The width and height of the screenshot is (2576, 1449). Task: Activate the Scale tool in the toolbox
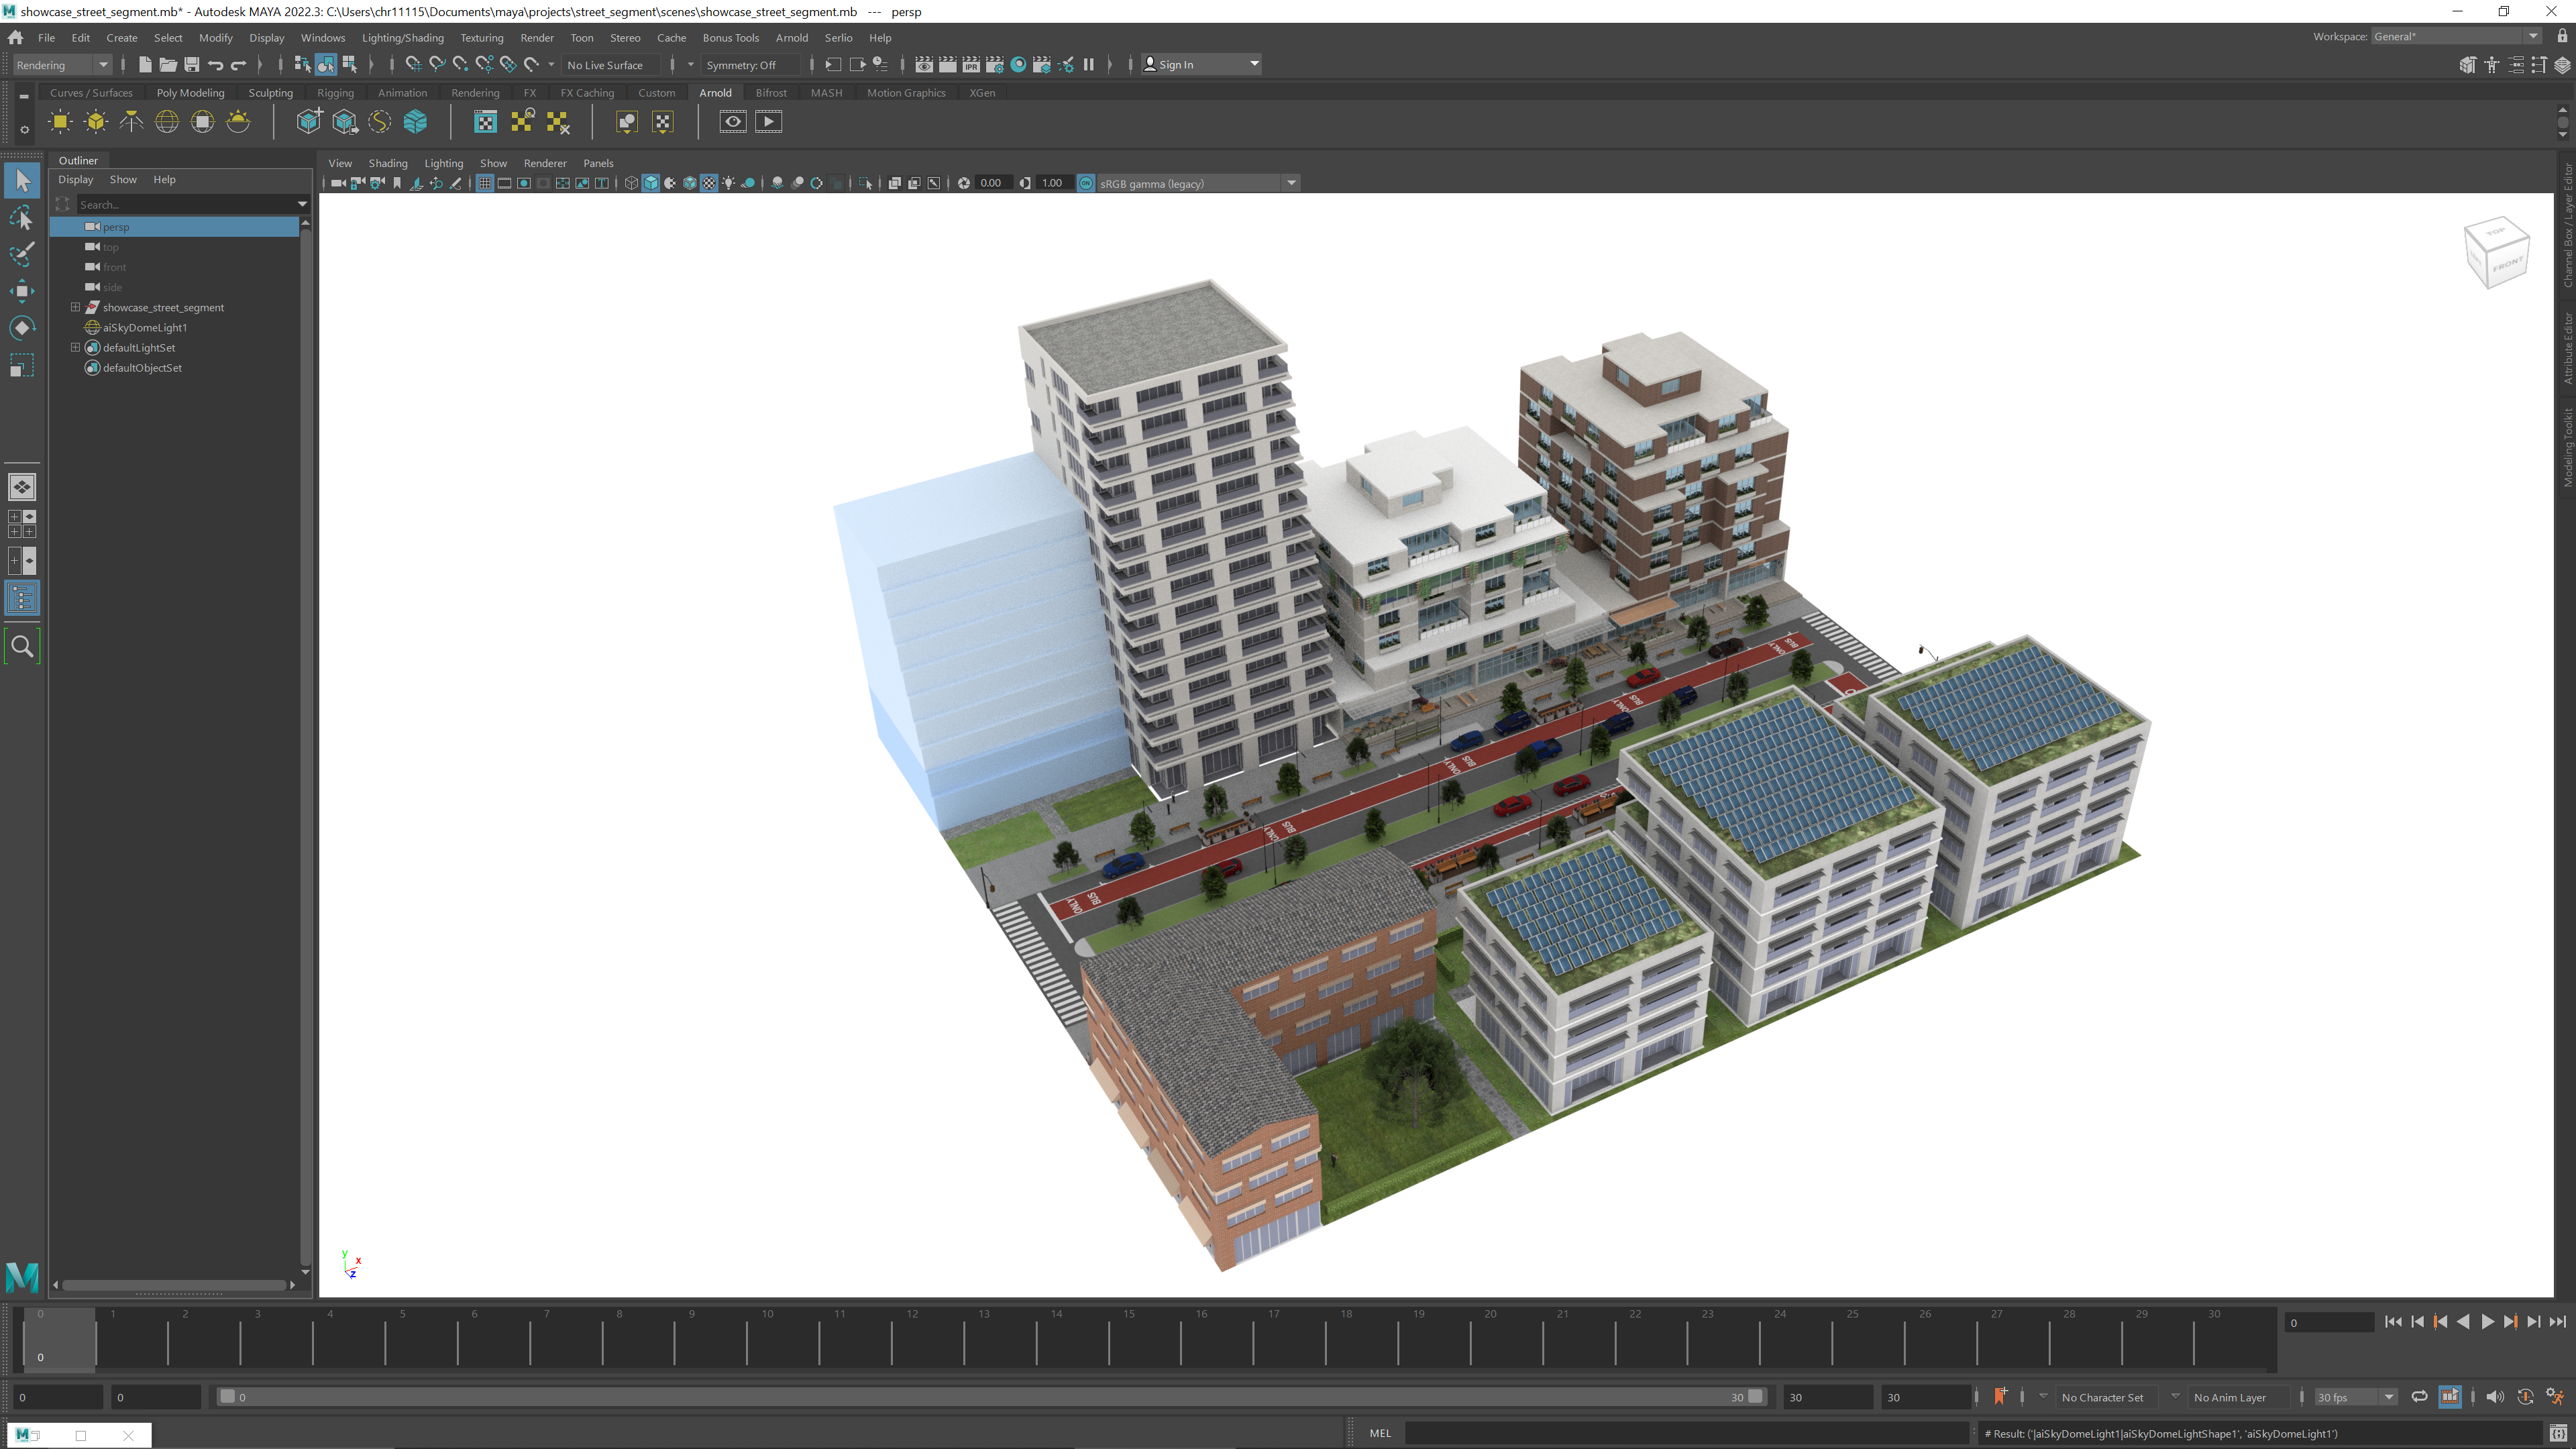click(x=22, y=365)
